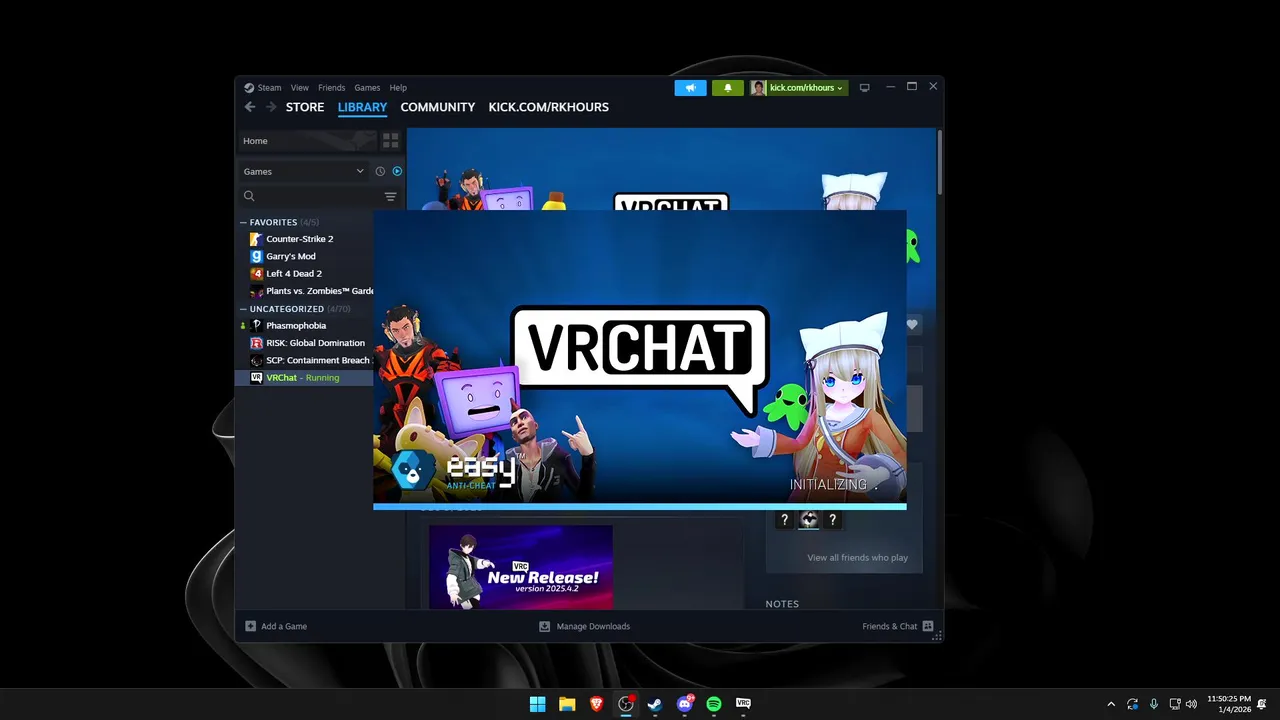Open volume control in system tray
Image resolution: width=1280 pixels, height=720 pixels.
(1191, 704)
